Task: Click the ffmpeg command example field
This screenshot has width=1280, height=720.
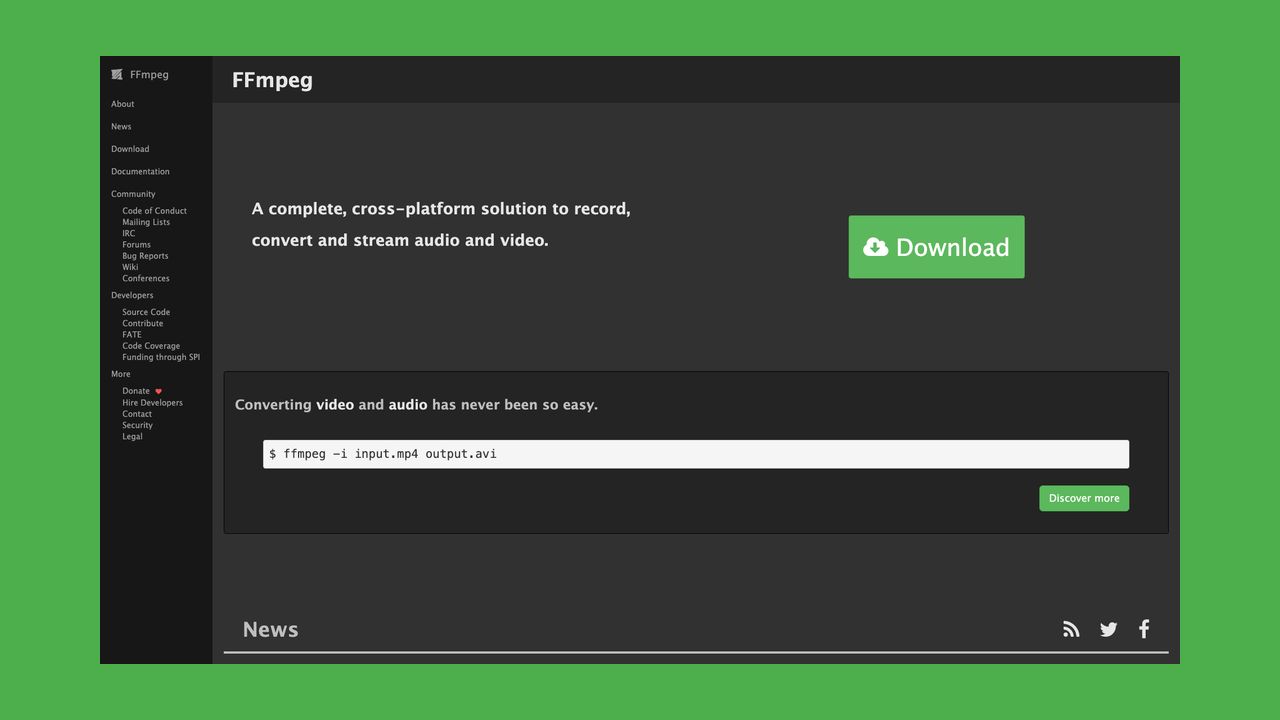Action: 696,454
